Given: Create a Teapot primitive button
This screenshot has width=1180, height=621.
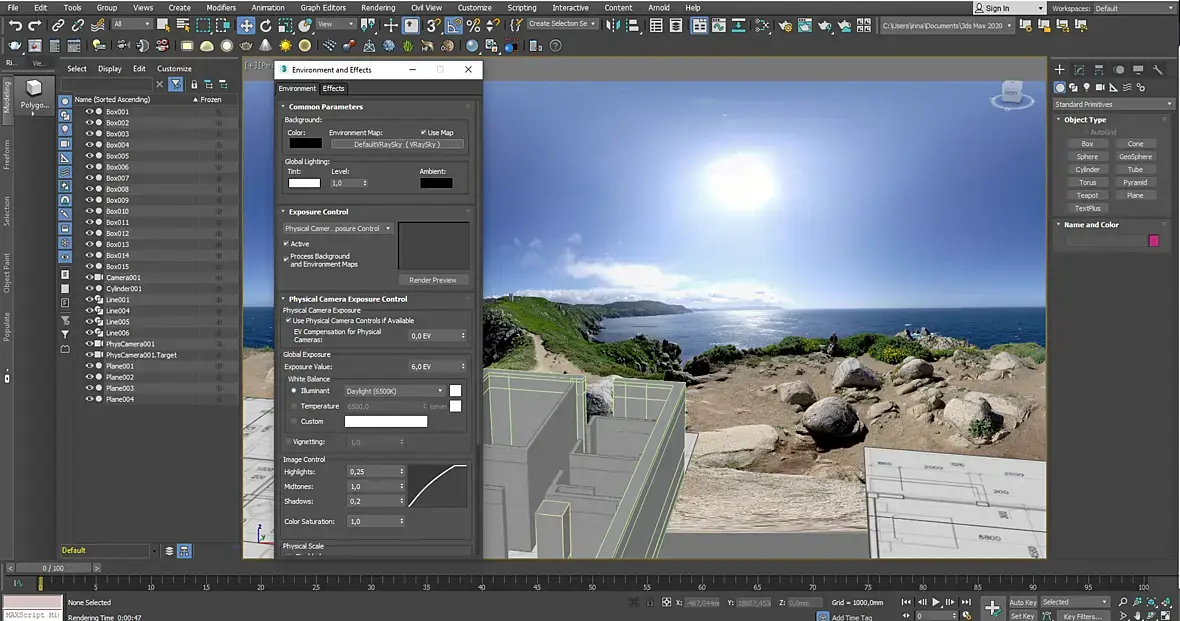Looking at the screenshot, I should point(1087,196).
